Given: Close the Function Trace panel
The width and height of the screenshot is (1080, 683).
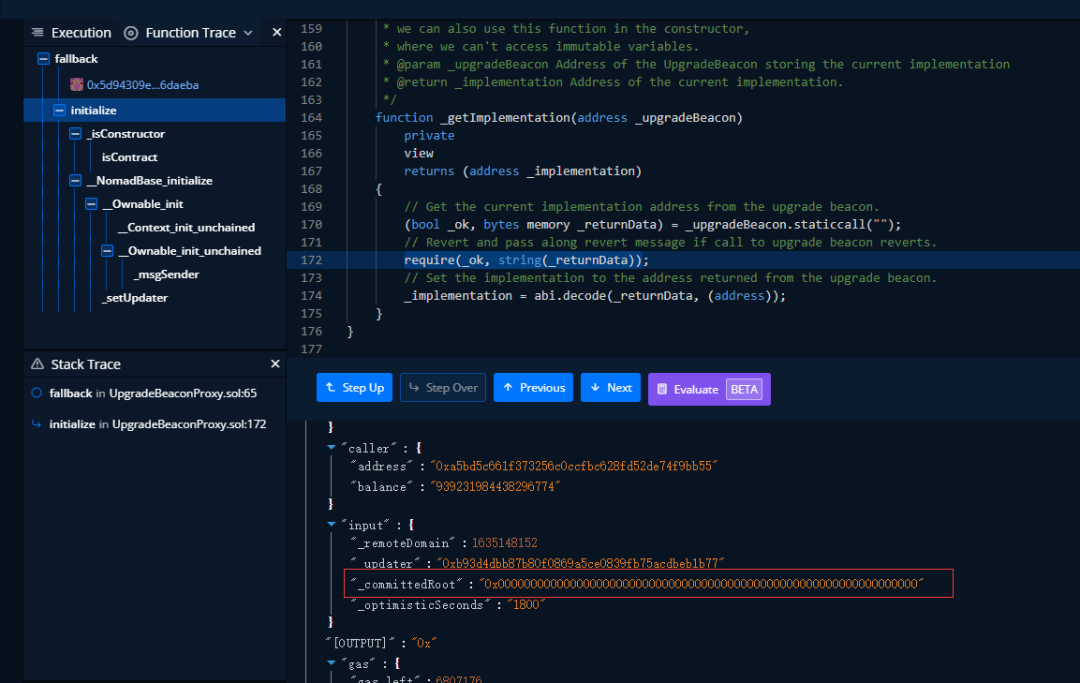Looking at the screenshot, I should coord(277,32).
